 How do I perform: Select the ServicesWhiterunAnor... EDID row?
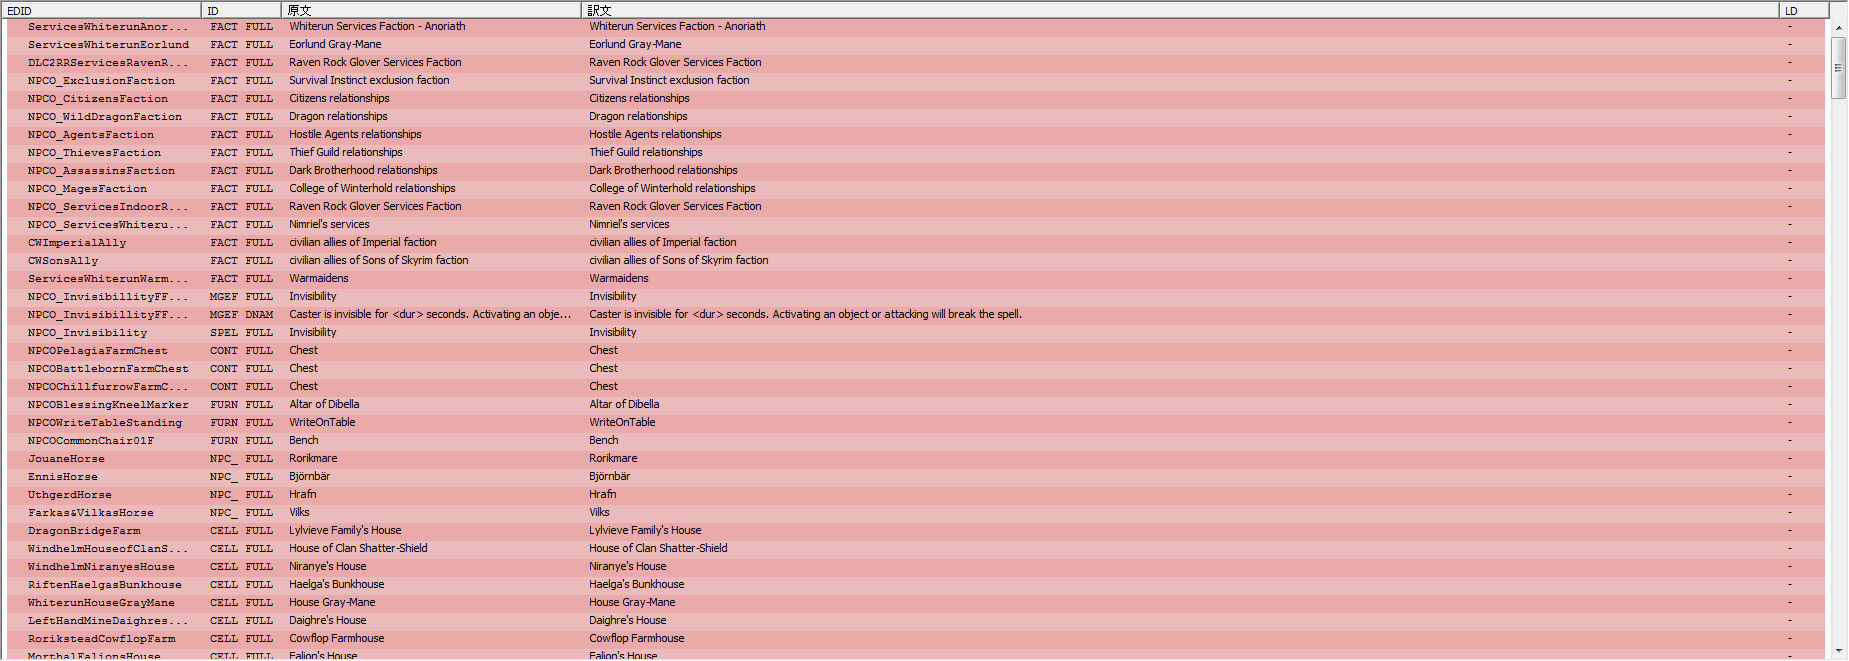point(916,27)
